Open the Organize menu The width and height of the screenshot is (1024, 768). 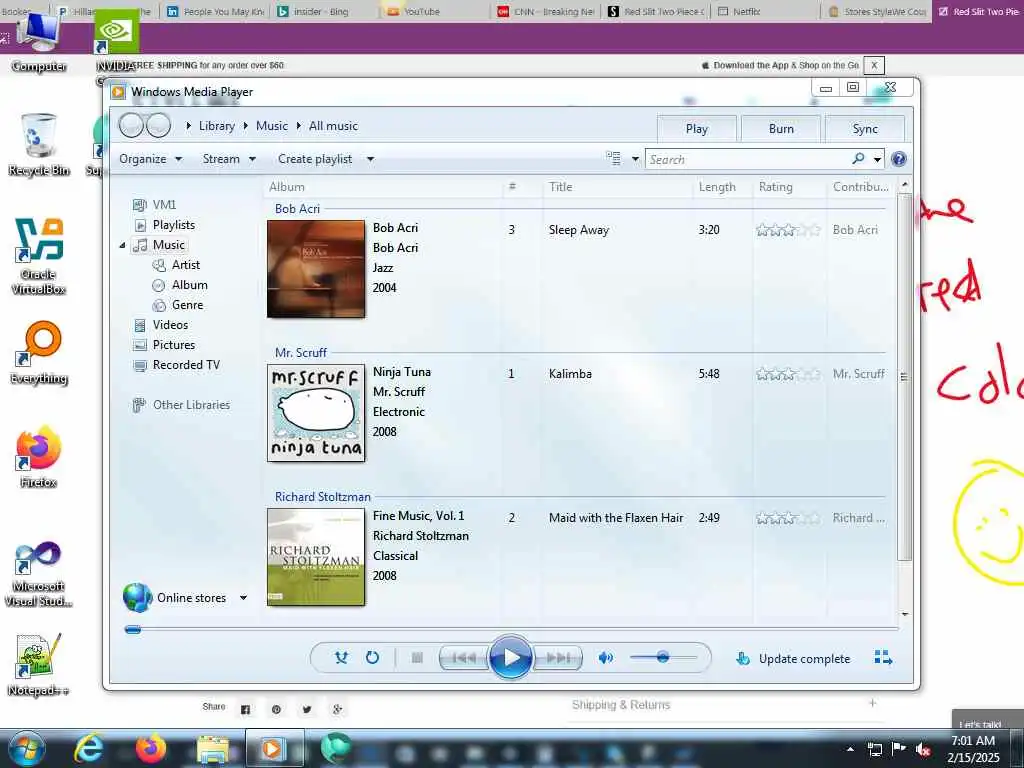pyautogui.click(x=150, y=159)
